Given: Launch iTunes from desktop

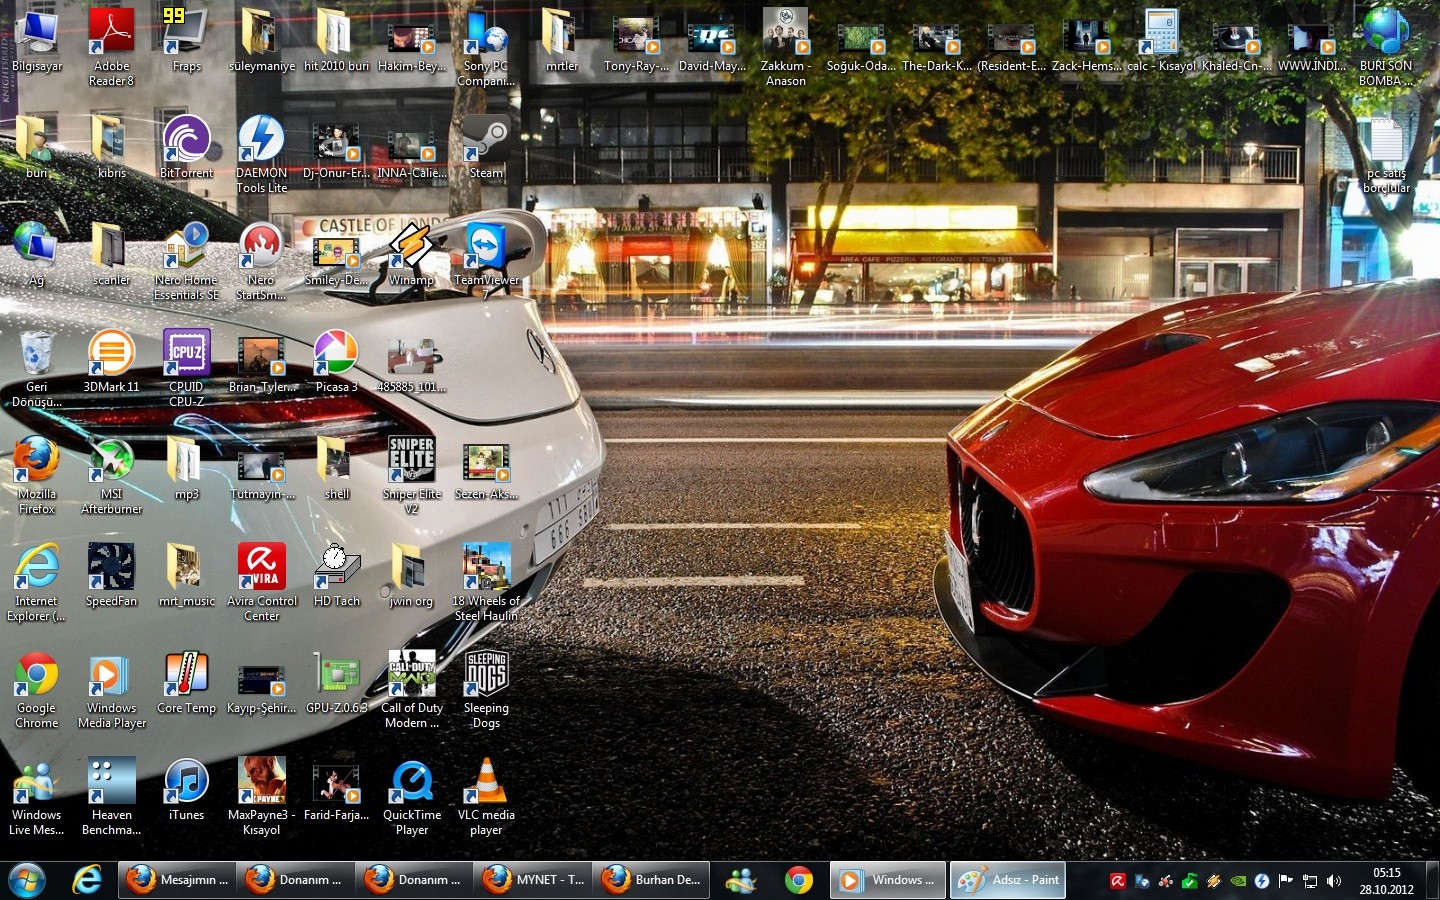Looking at the screenshot, I should [186, 789].
